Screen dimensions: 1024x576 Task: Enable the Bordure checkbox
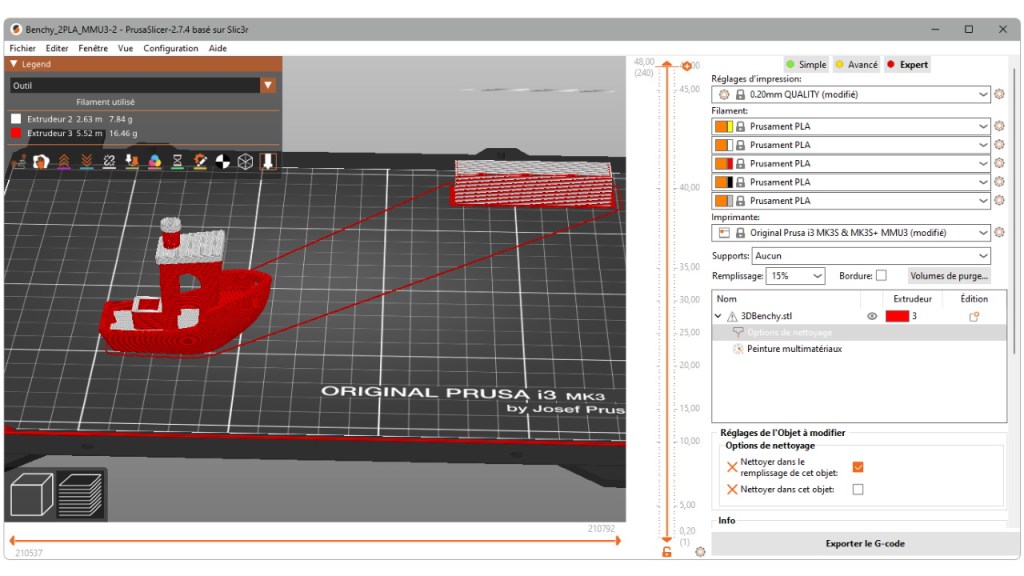(x=881, y=276)
